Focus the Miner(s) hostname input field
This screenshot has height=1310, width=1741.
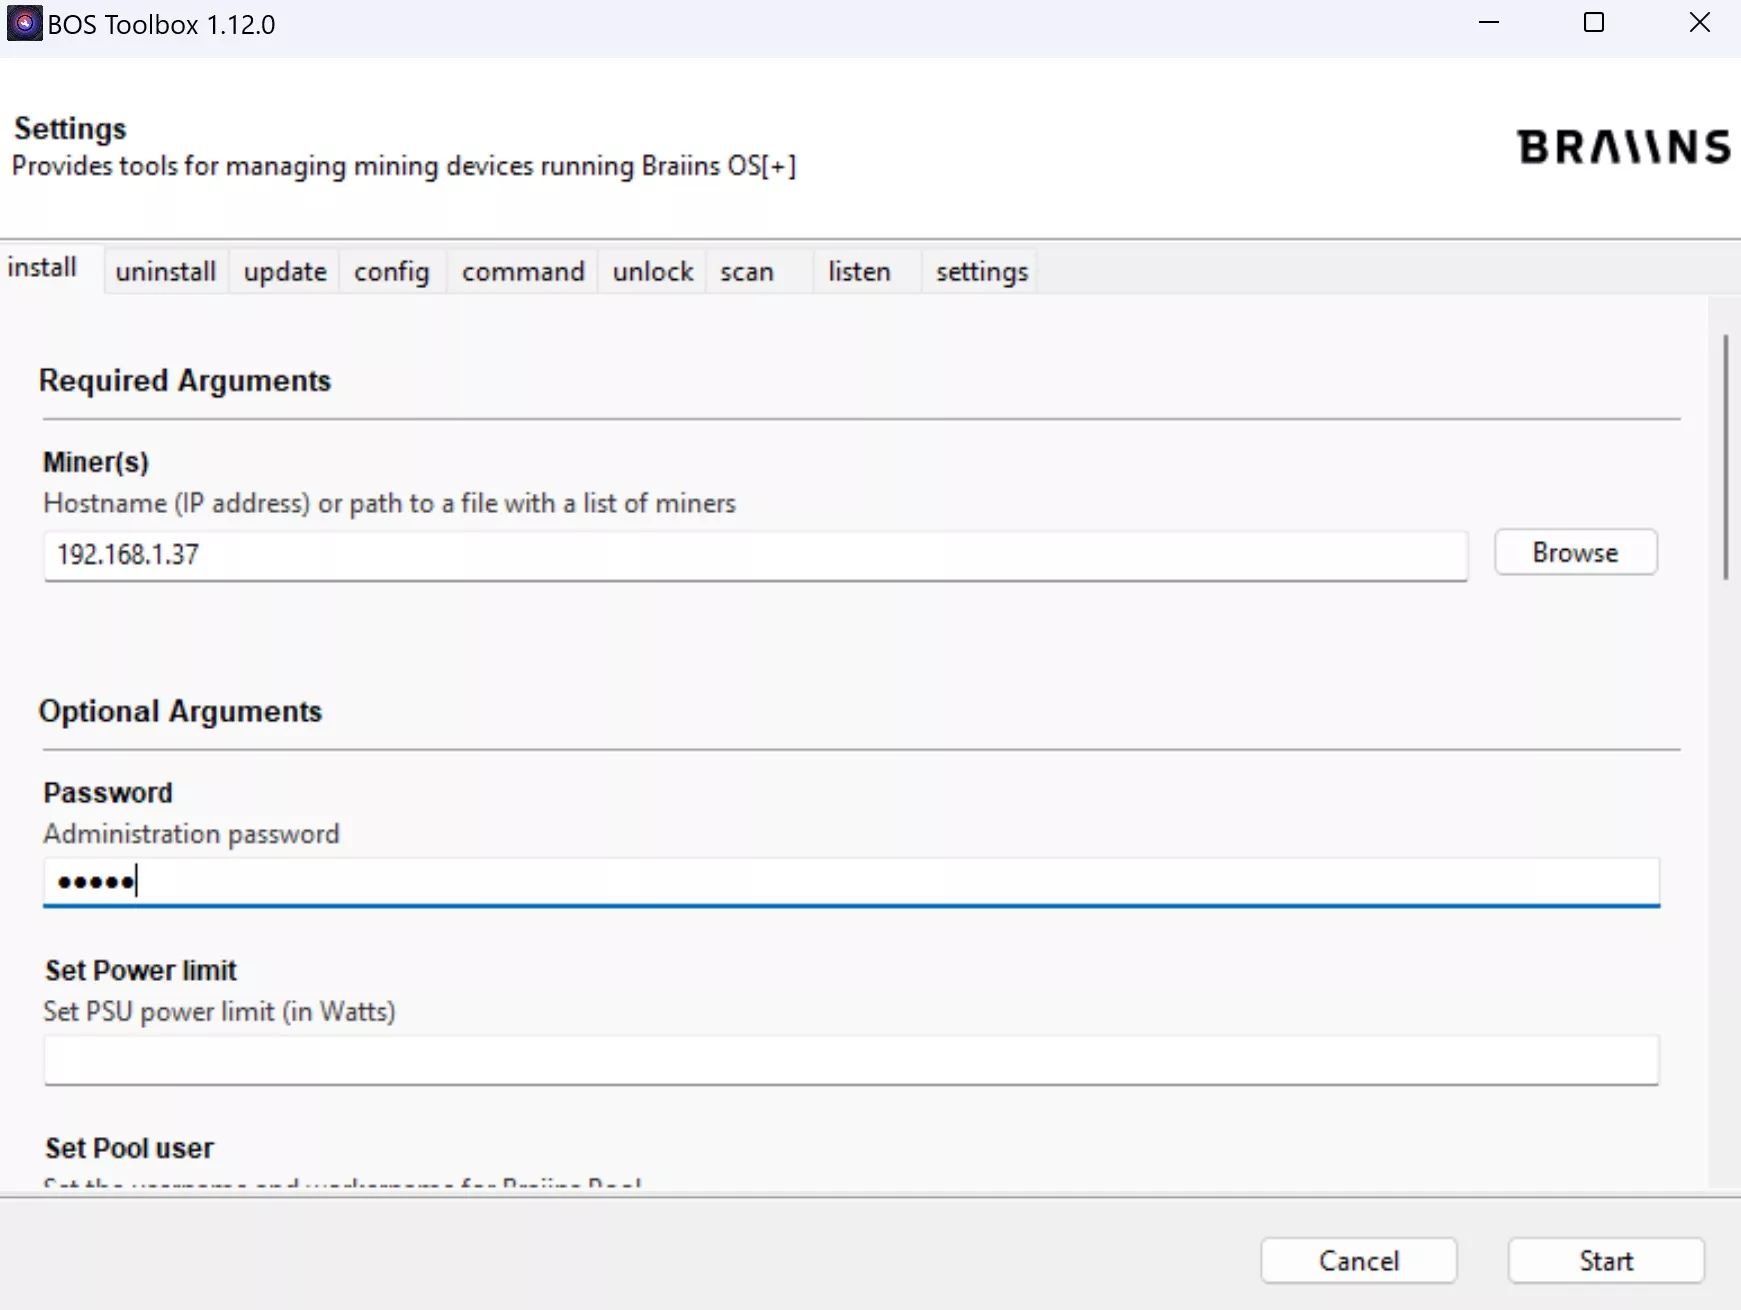click(755, 555)
